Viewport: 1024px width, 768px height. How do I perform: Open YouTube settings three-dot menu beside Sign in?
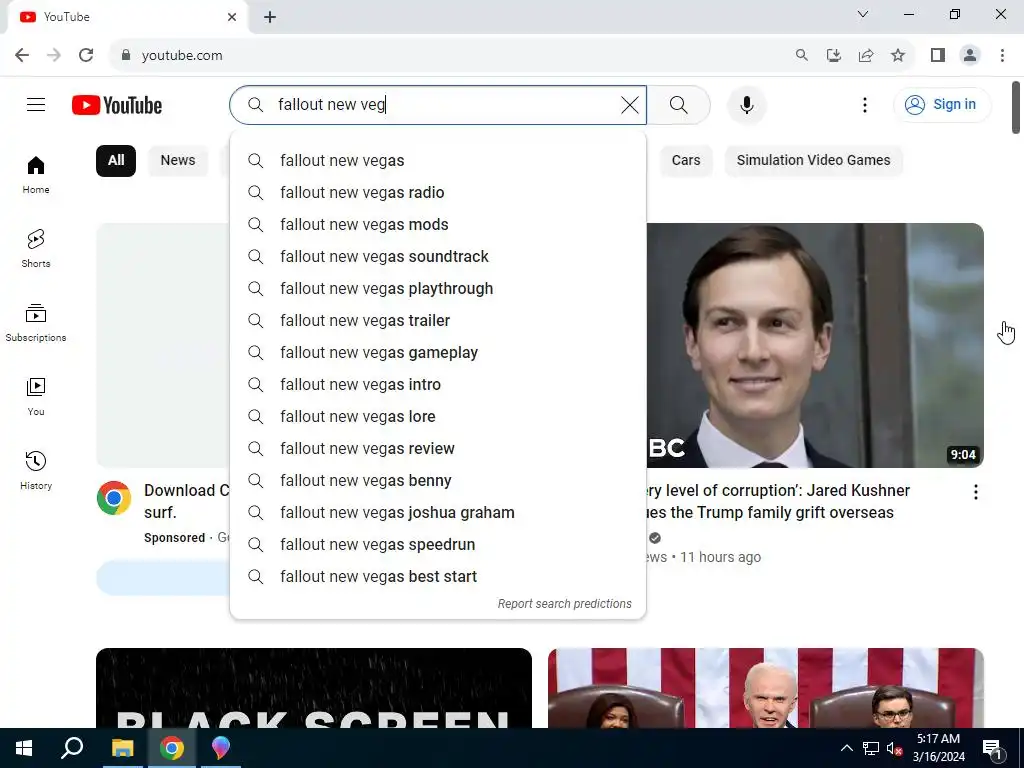865,104
